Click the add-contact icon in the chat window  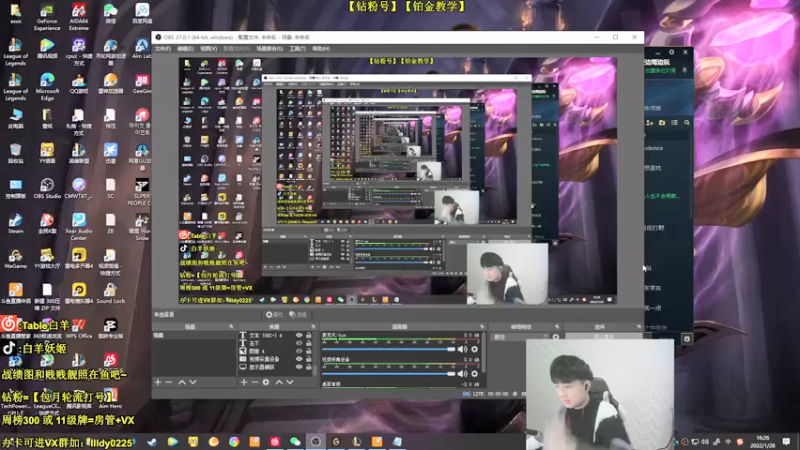click(x=649, y=123)
